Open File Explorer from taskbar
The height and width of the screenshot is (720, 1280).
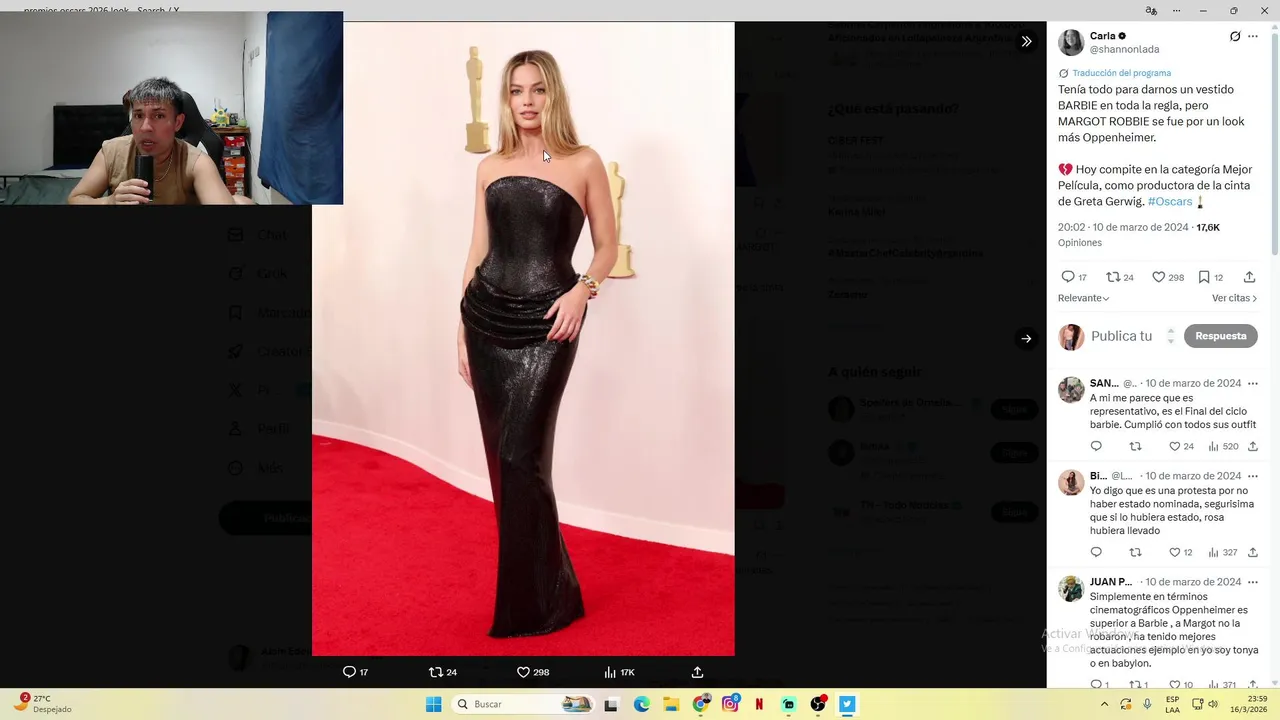(671, 704)
